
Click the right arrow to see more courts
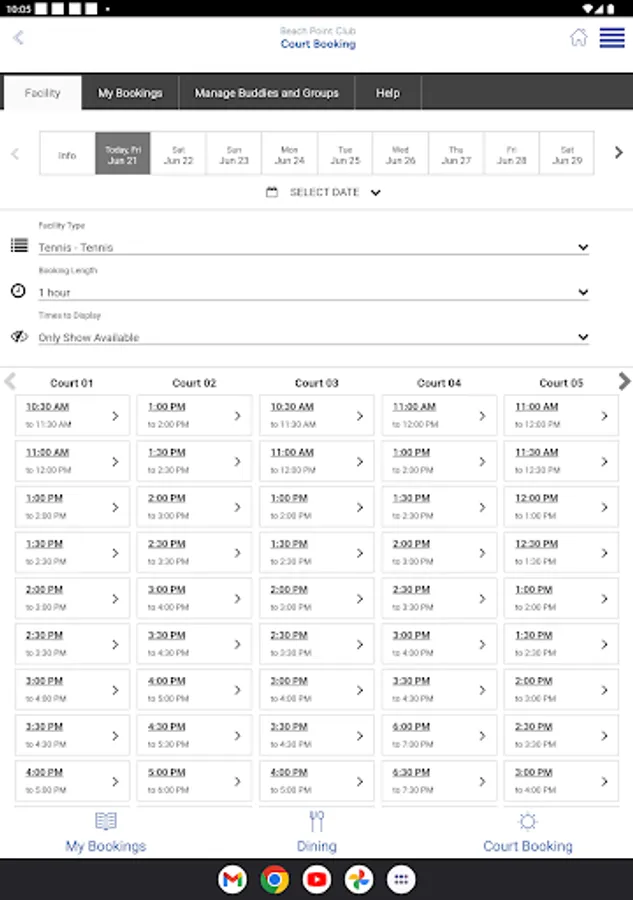click(x=623, y=382)
